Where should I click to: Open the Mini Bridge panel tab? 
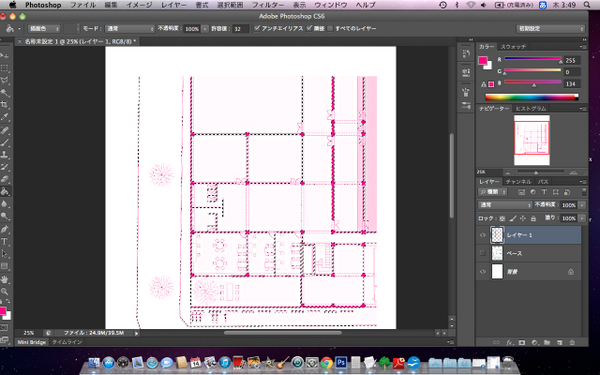click(x=31, y=342)
